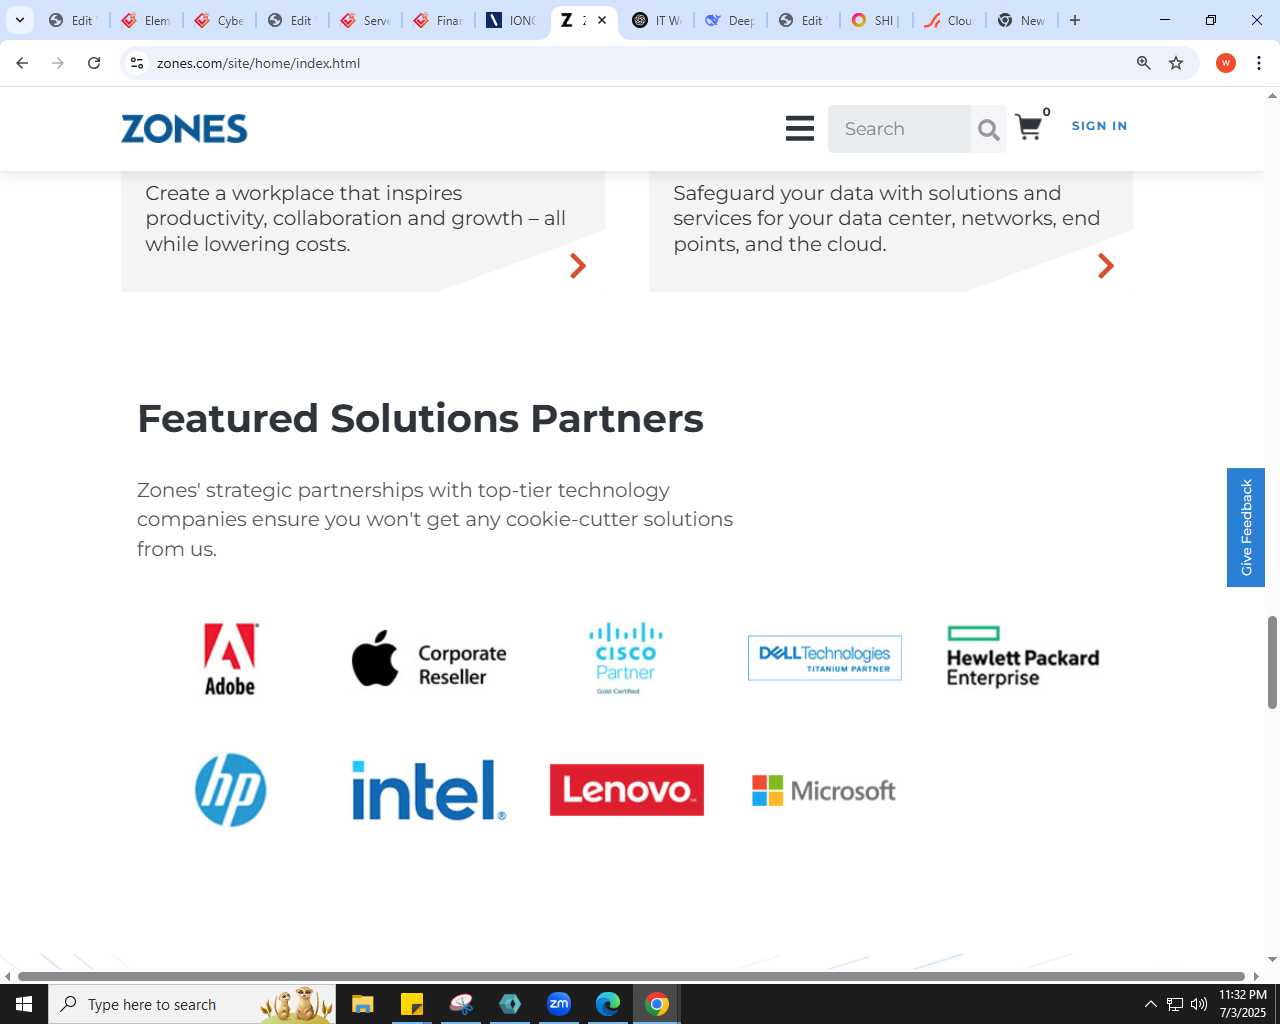
Task: Click red arrow on safeguard data card
Action: [x=1105, y=265]
